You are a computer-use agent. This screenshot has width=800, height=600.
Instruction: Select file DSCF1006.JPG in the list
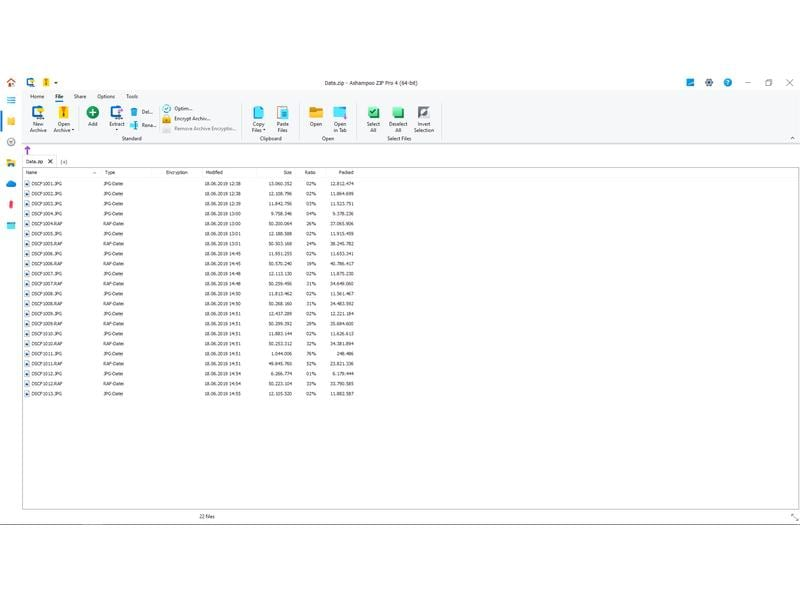[x=46, y=254]
